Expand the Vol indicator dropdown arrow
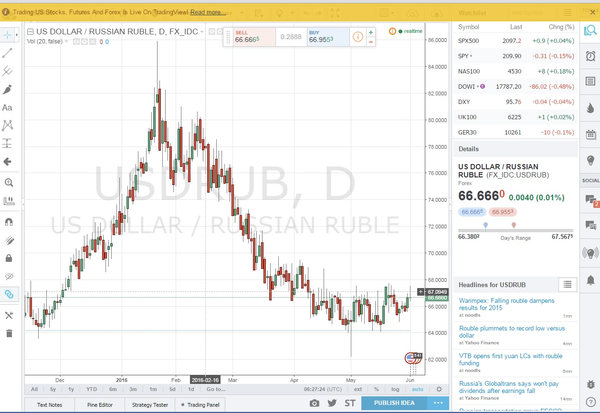The image size is (600, 413). coord(67,41)
